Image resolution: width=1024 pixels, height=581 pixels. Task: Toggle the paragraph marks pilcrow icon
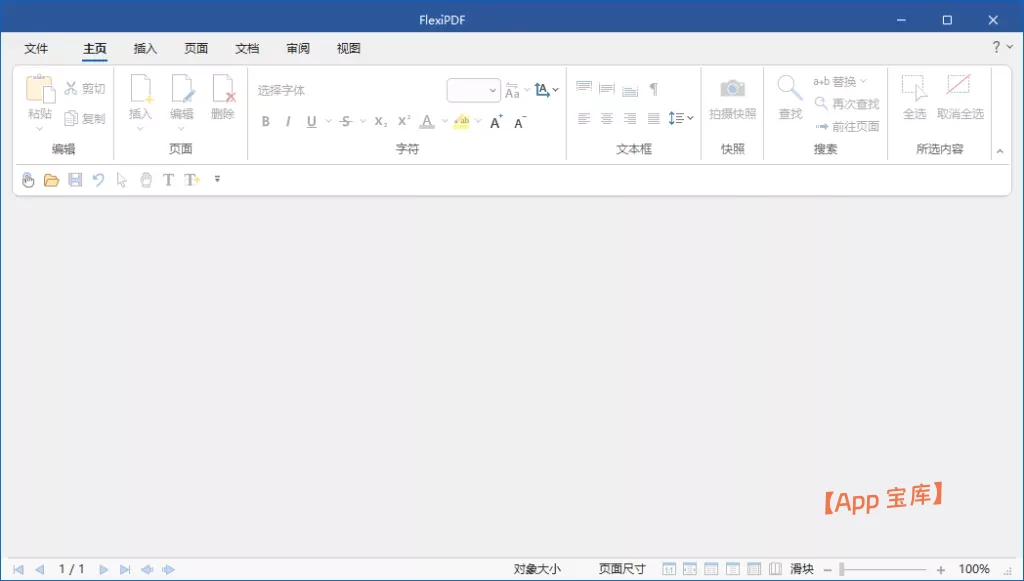click(653, 89)
